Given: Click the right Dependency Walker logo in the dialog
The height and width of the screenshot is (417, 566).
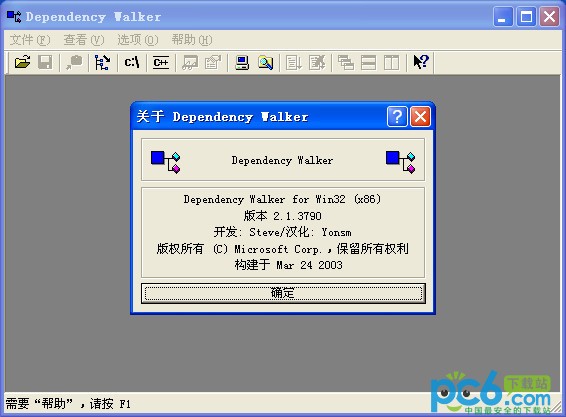Looking at the screenshot, I should (400, 162).
